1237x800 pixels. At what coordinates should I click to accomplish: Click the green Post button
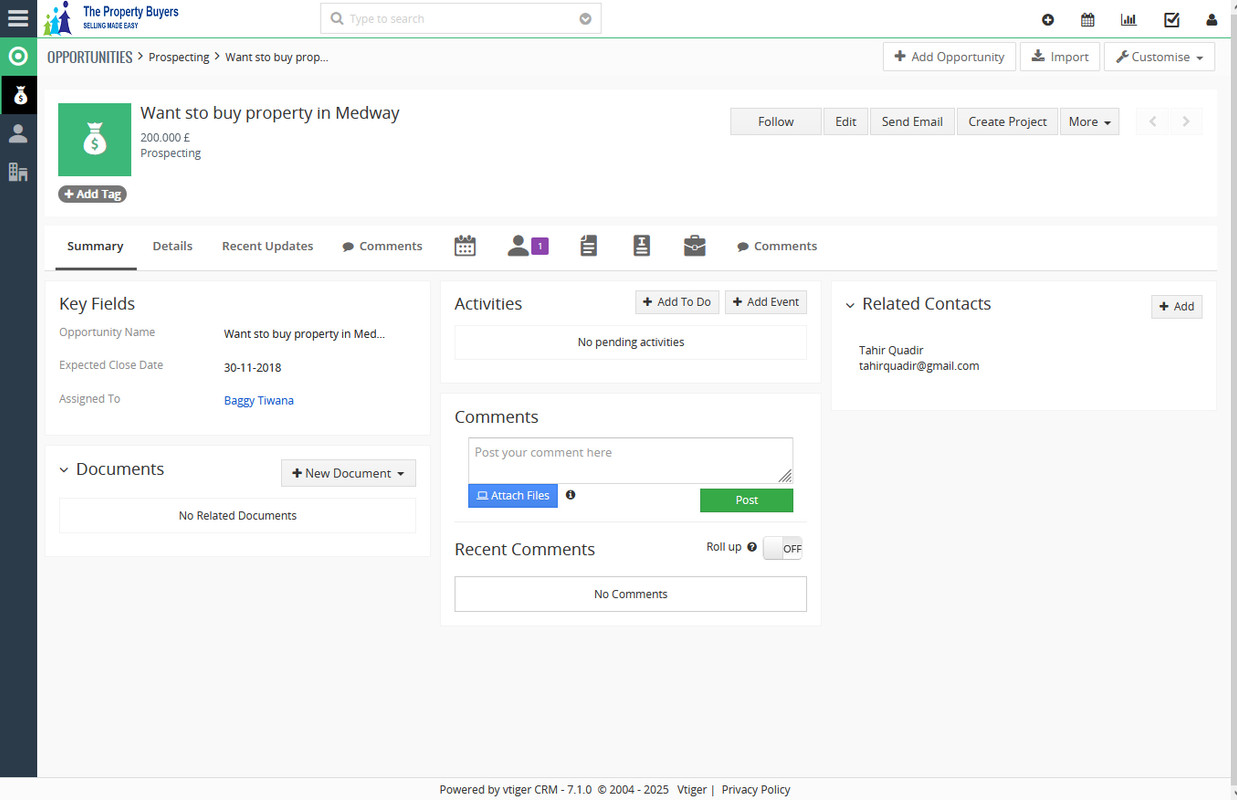coord(746,500)
